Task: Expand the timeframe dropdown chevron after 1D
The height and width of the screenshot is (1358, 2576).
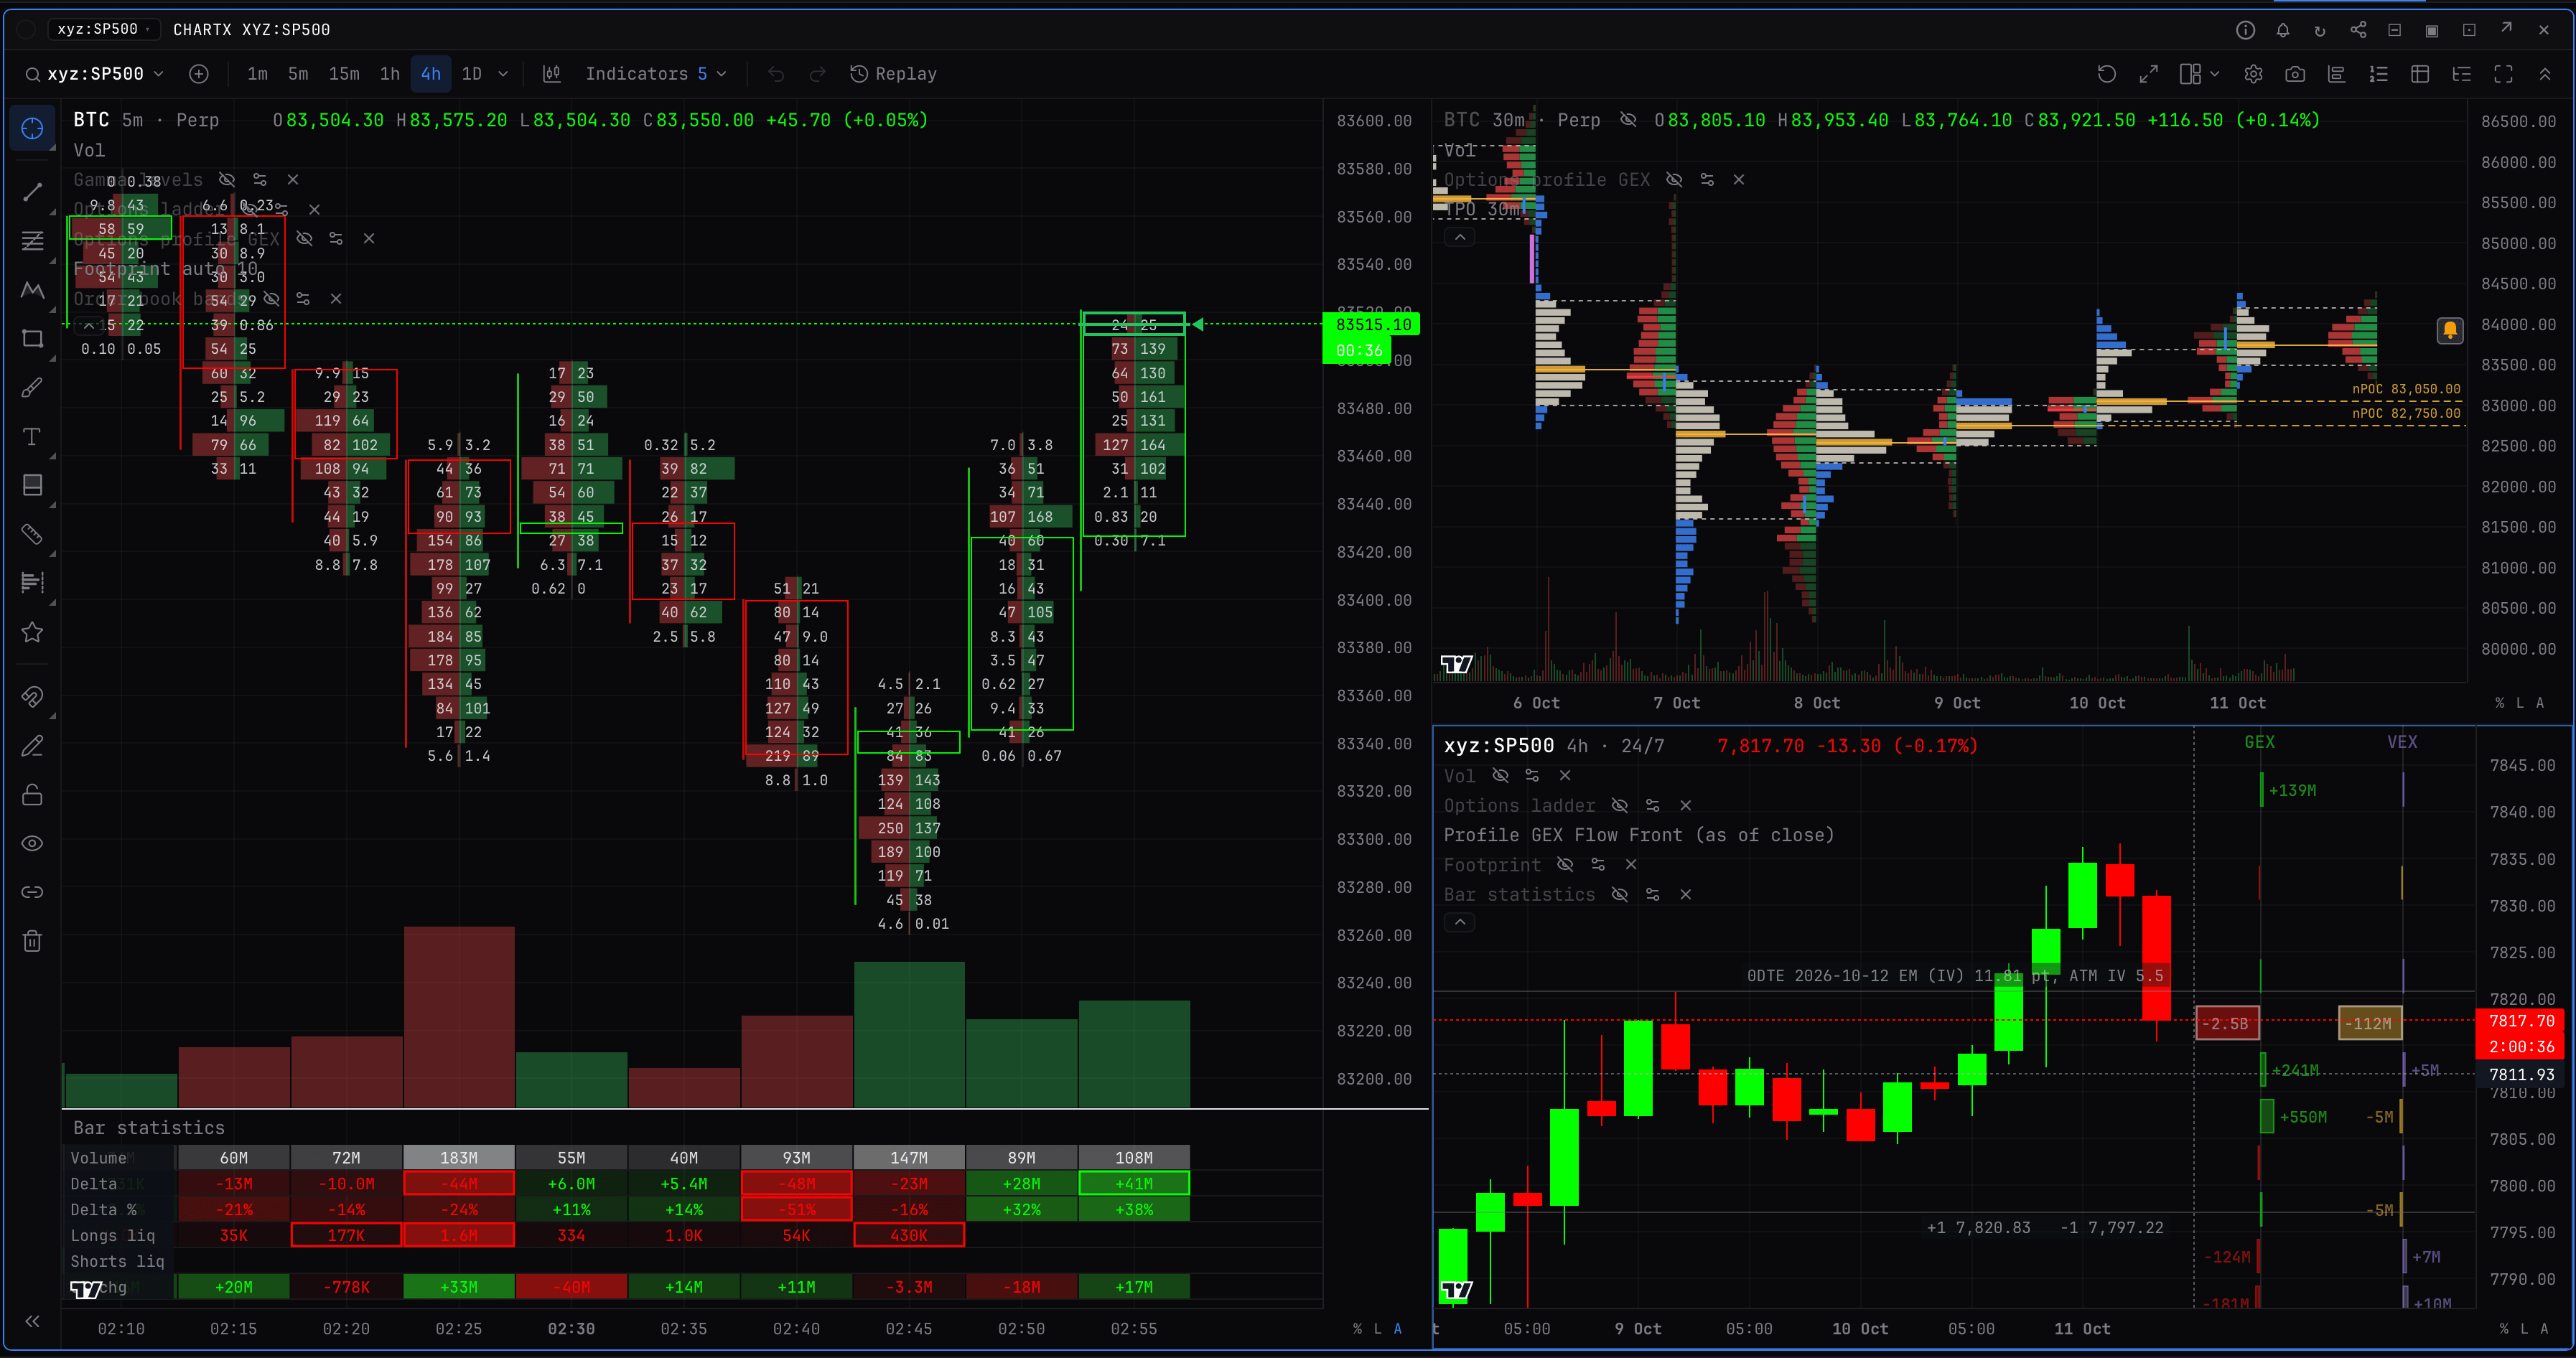Action: tap(503, 74)
